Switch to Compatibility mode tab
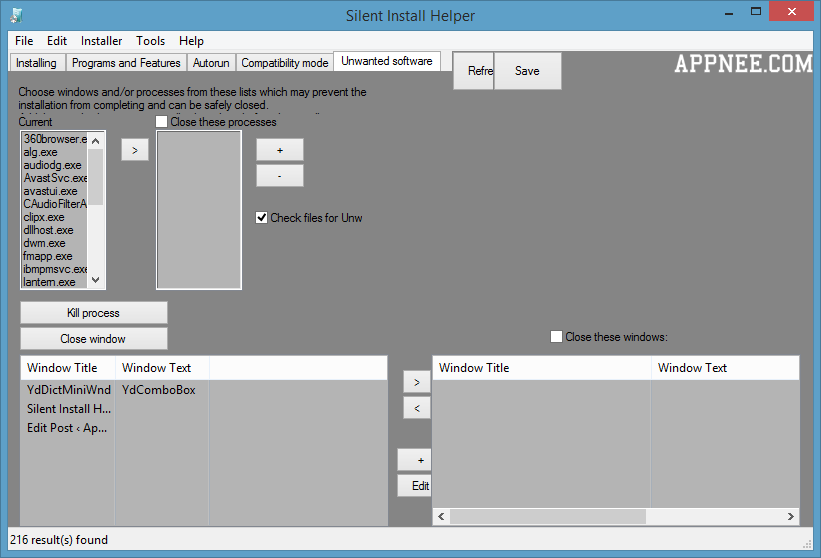The image size is (821, 558). [285, 63]
